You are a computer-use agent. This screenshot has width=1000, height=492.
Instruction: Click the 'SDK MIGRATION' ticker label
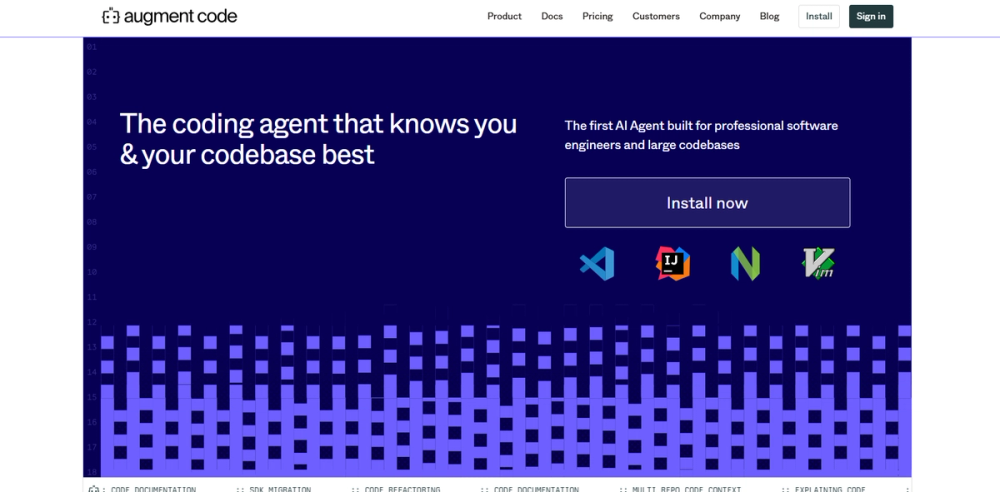pos(281,489)
